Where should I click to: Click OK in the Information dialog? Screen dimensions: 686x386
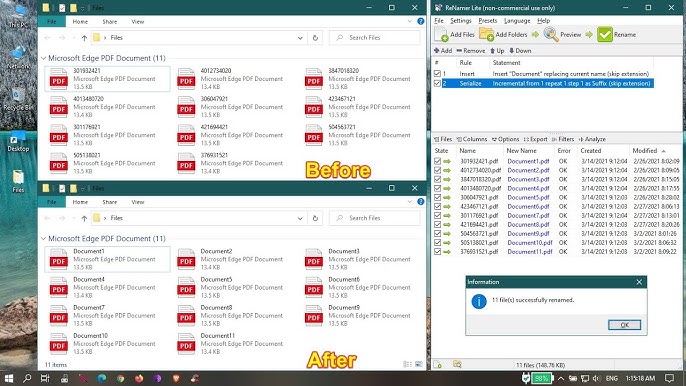tap(624, 325)
